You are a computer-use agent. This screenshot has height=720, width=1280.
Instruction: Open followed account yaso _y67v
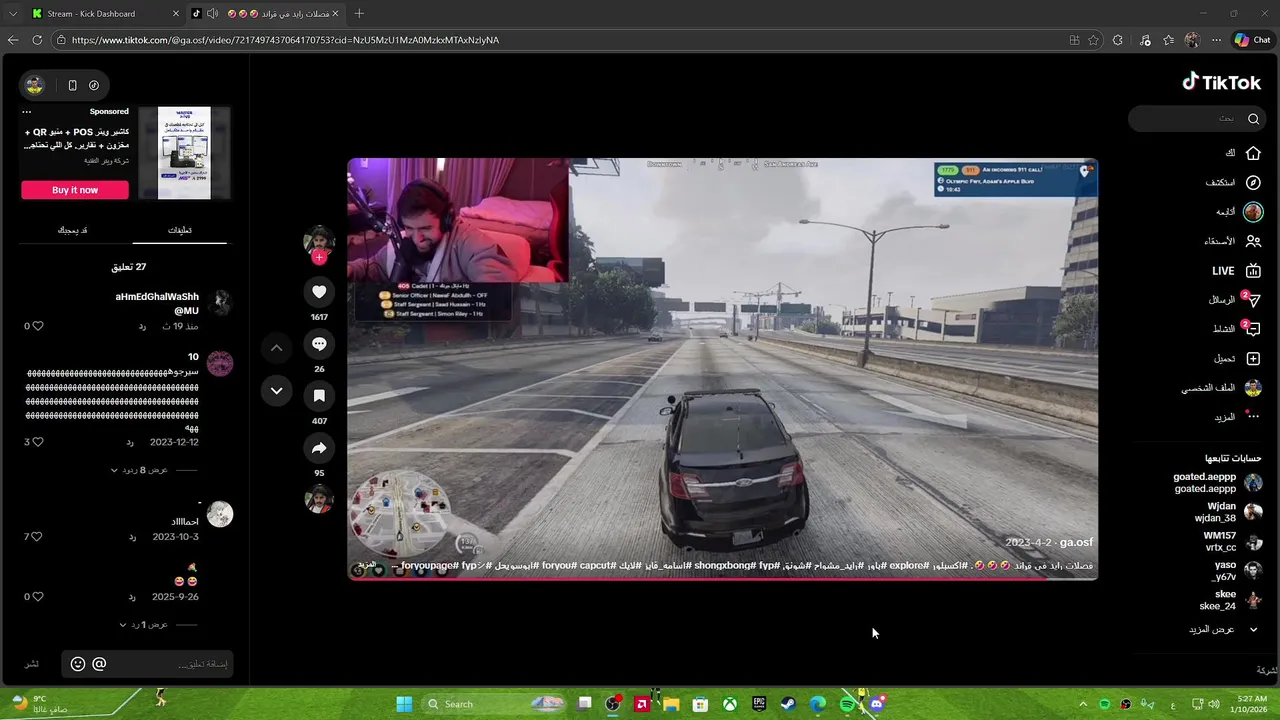[x=1238, y=571]
